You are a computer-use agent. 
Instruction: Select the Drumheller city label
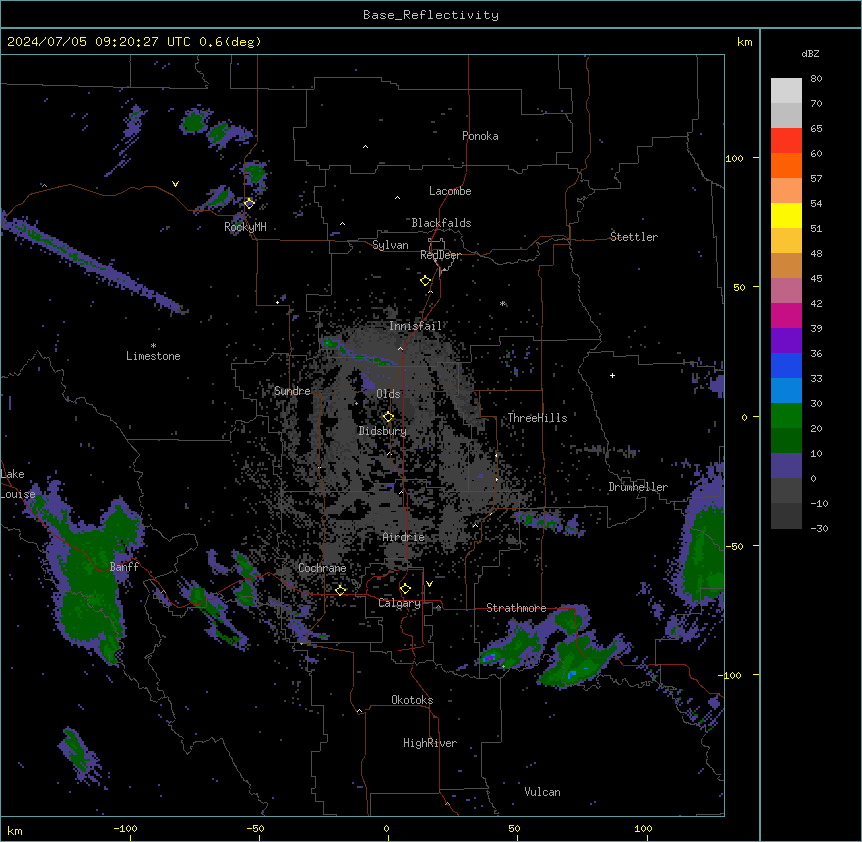(x=638, y=487)
